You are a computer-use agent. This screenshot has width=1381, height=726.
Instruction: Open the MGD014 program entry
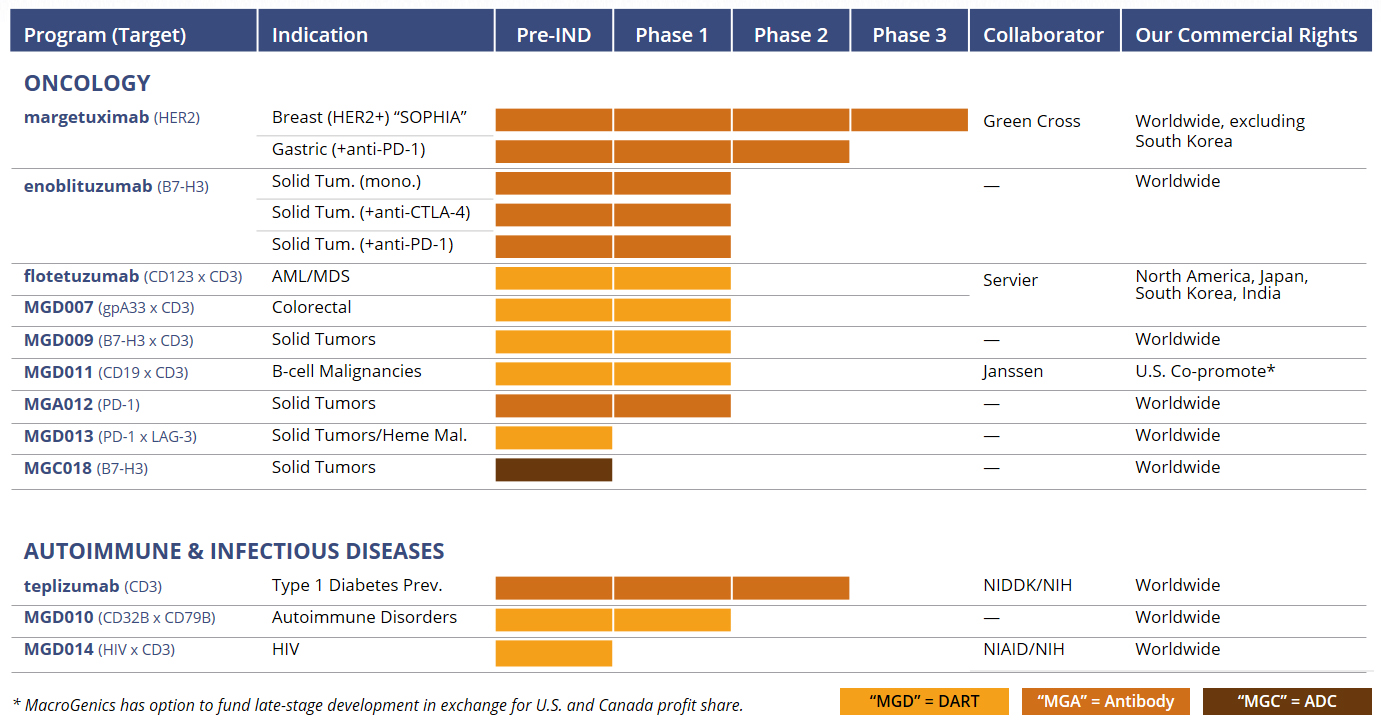tap(58, 649)
